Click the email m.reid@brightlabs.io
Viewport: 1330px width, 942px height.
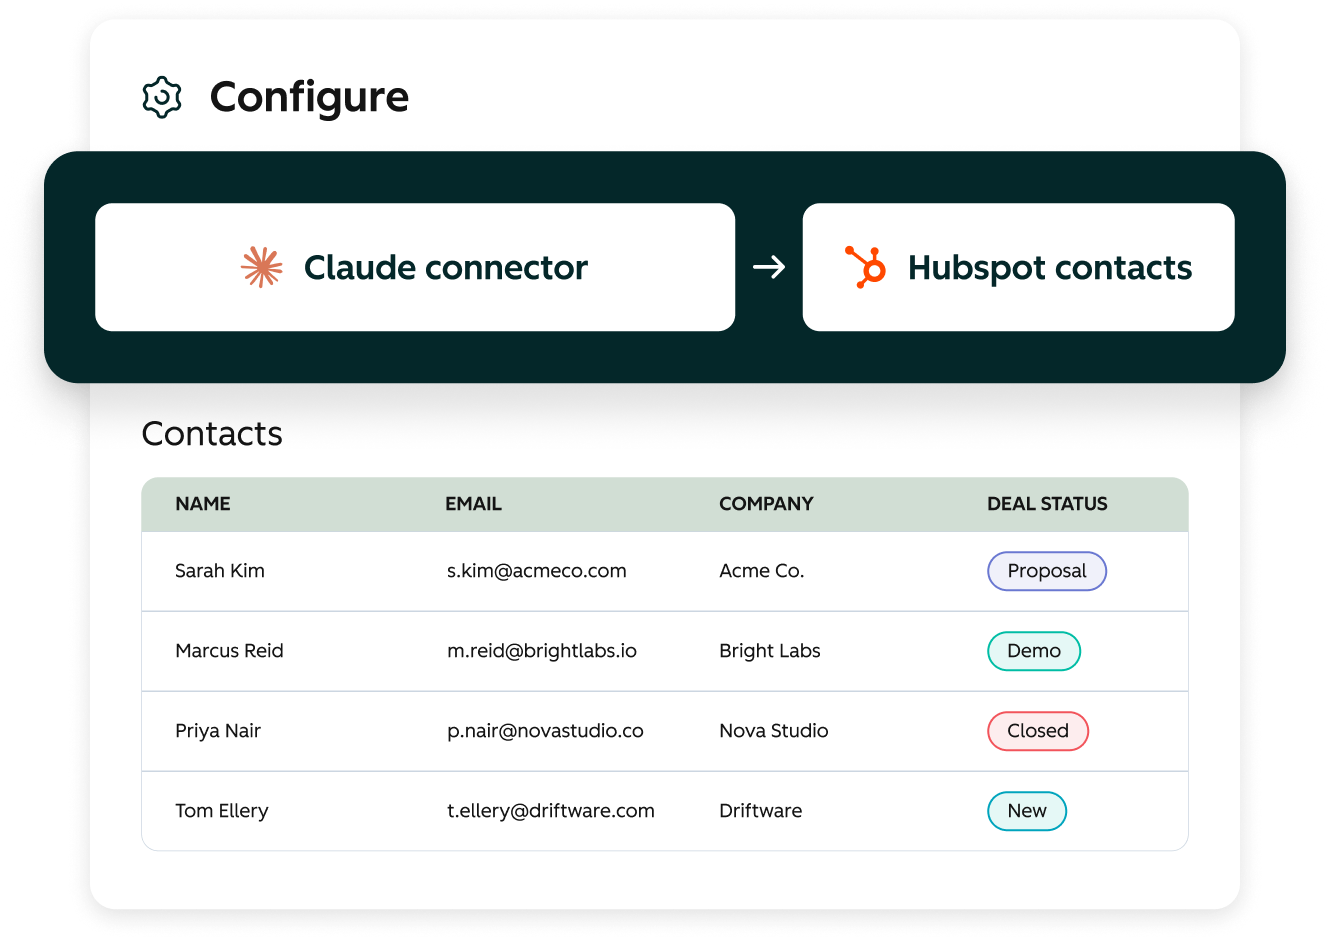coord(542,651)
